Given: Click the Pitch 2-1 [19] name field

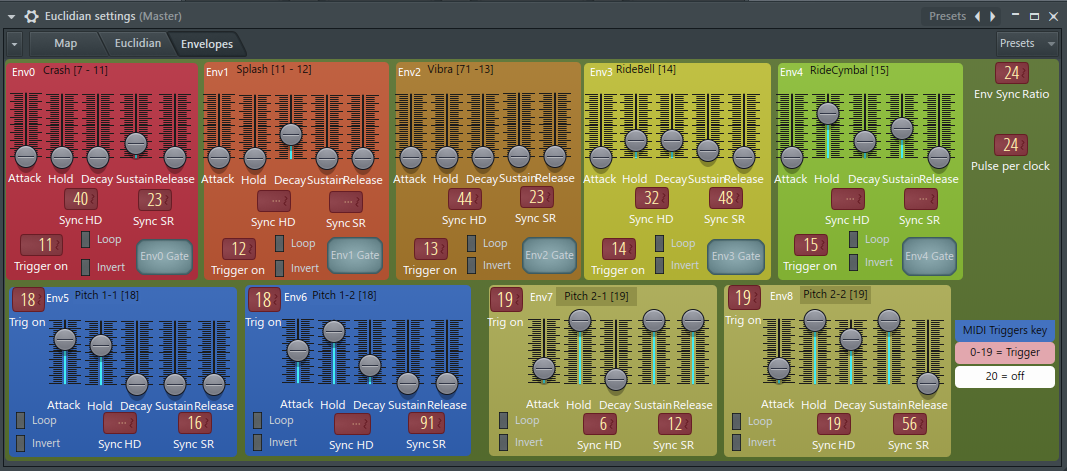Looking at the screenshot, I should (x=596, y=297).
